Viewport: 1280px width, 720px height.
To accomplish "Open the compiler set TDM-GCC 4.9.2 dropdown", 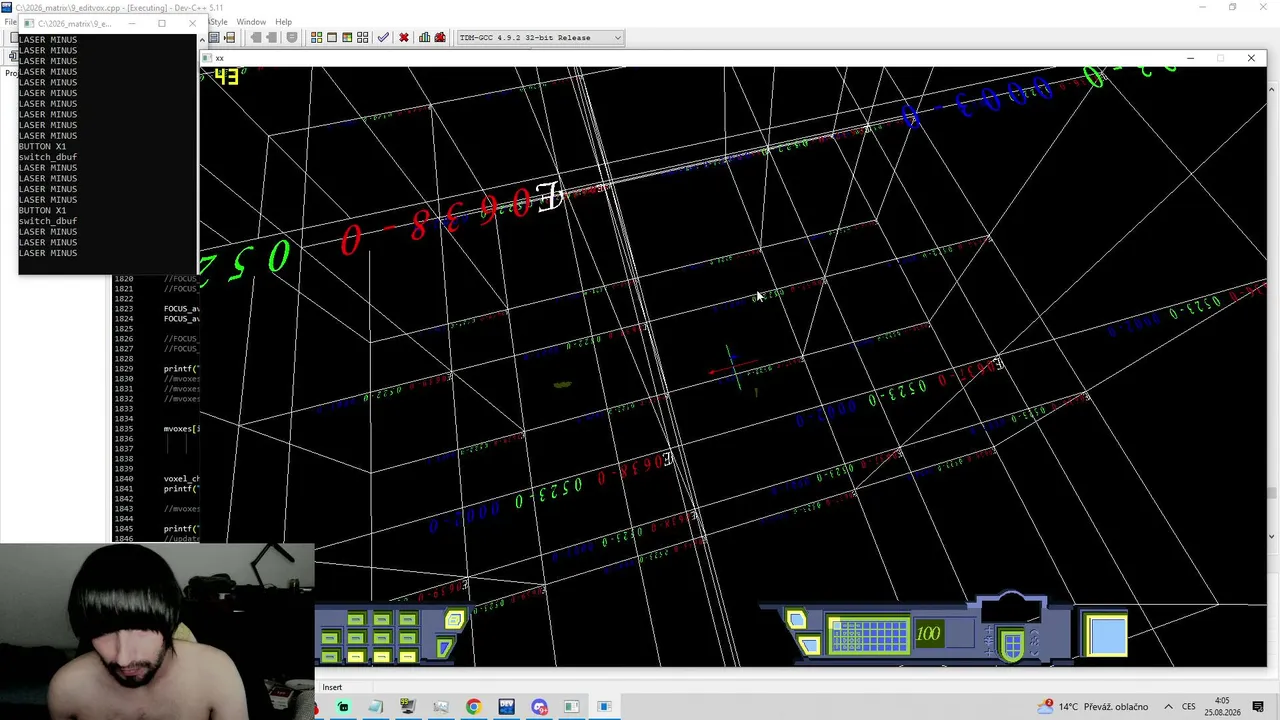I will (x=540, y=37).
